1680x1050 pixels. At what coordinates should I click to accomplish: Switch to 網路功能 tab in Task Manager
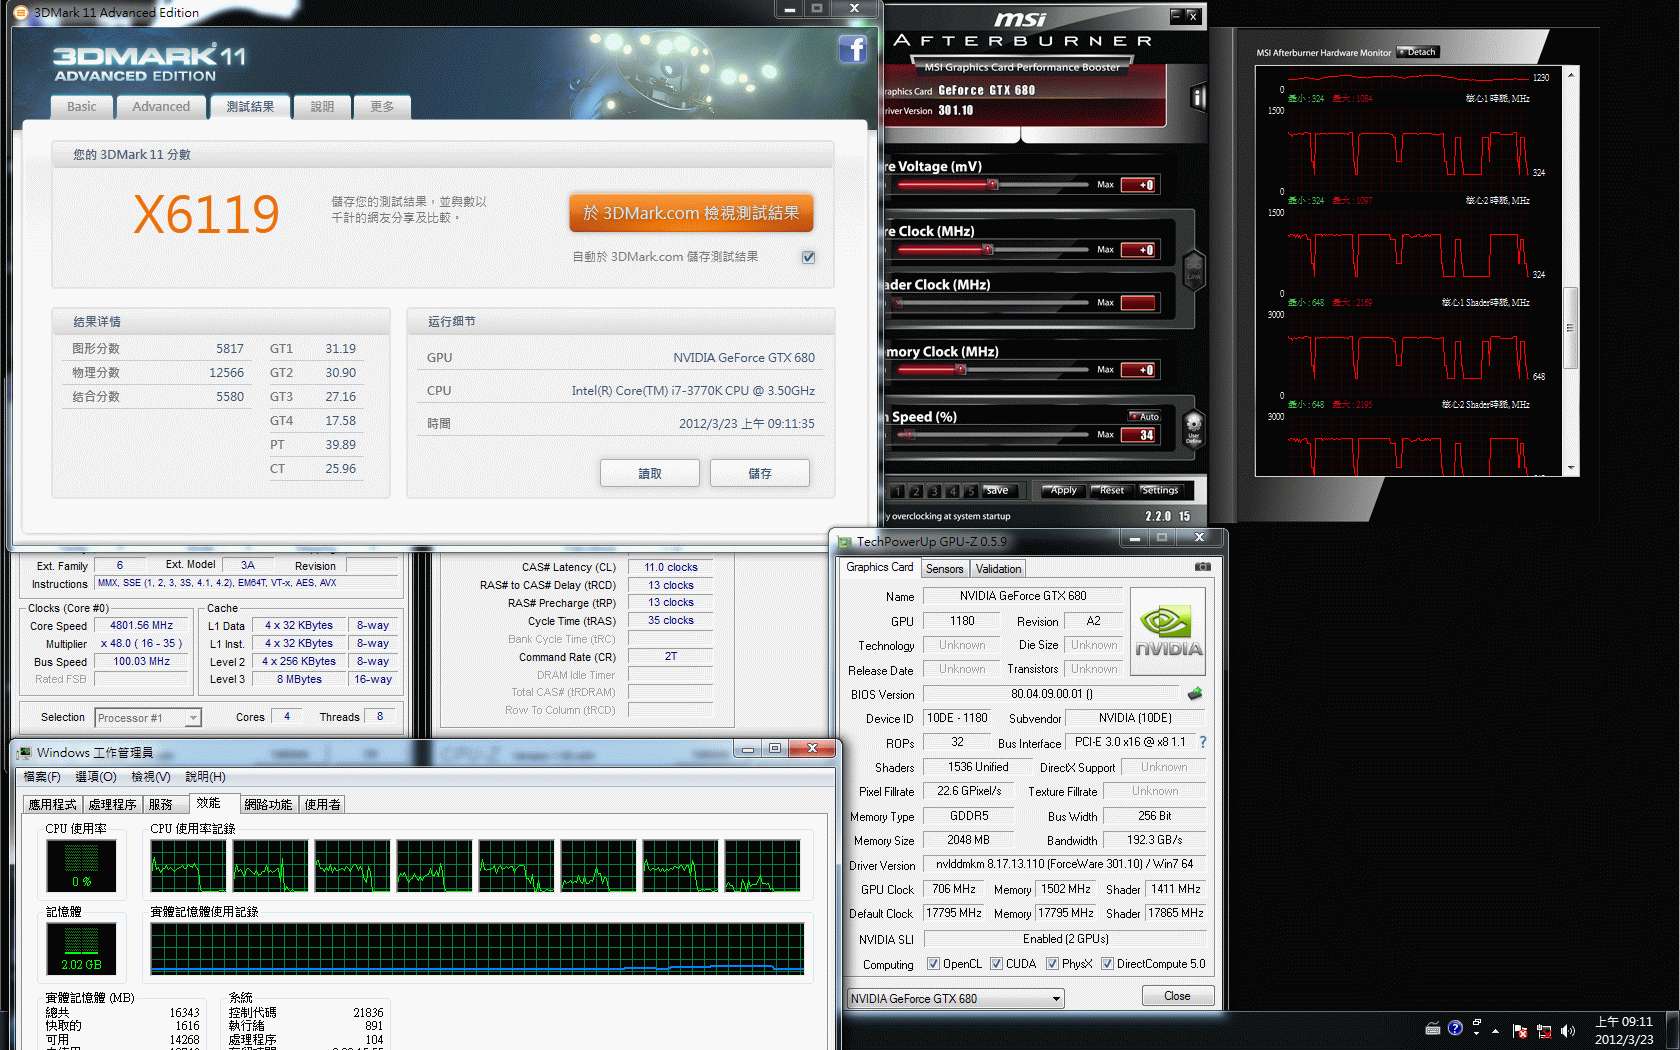[268, 805]
